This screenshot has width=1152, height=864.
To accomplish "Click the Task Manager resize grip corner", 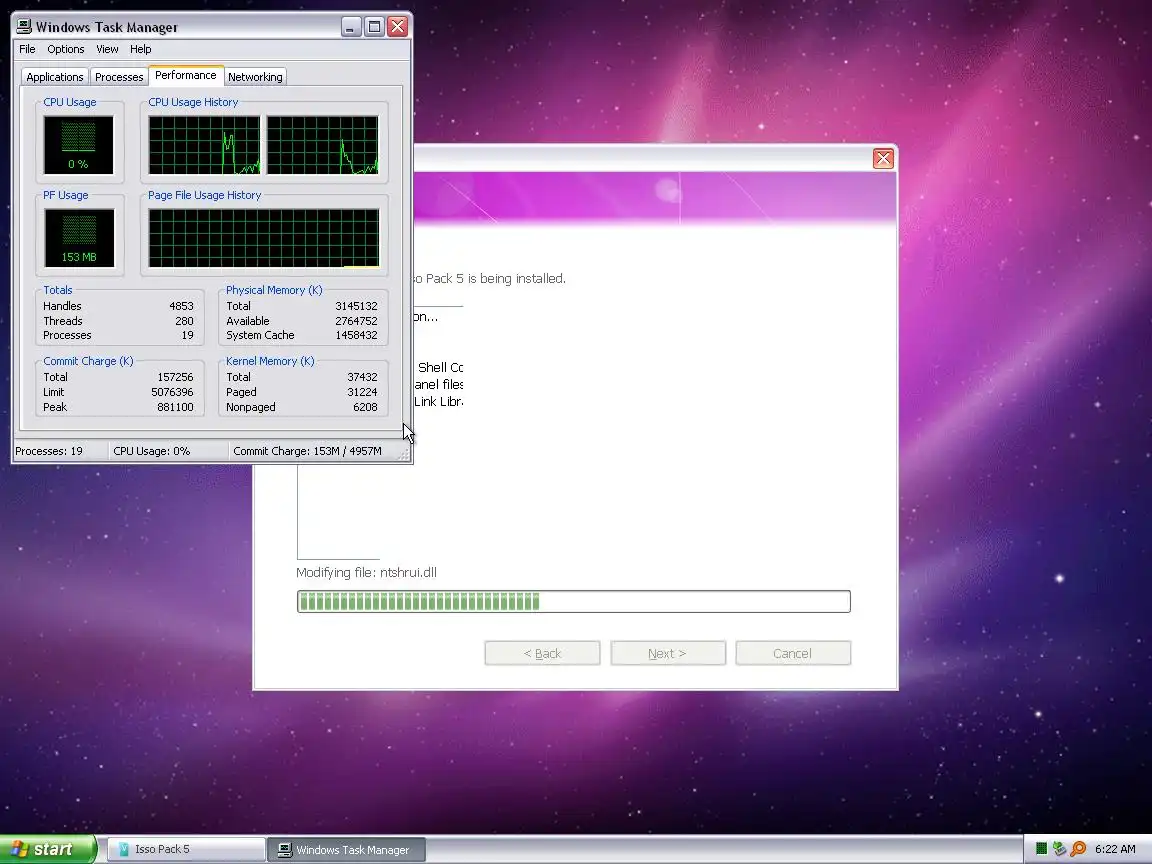I will 403,456.
